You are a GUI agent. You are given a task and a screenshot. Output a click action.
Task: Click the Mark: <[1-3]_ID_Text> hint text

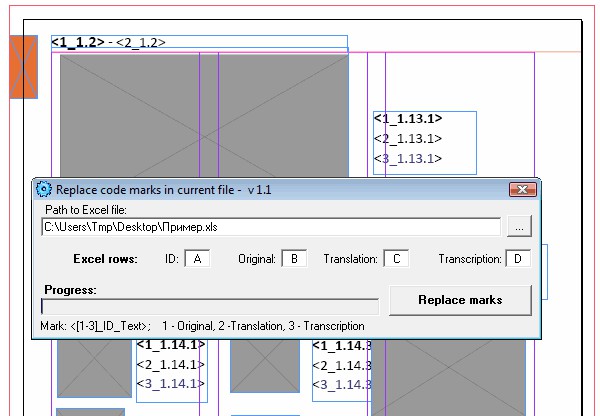click(202, 326)
